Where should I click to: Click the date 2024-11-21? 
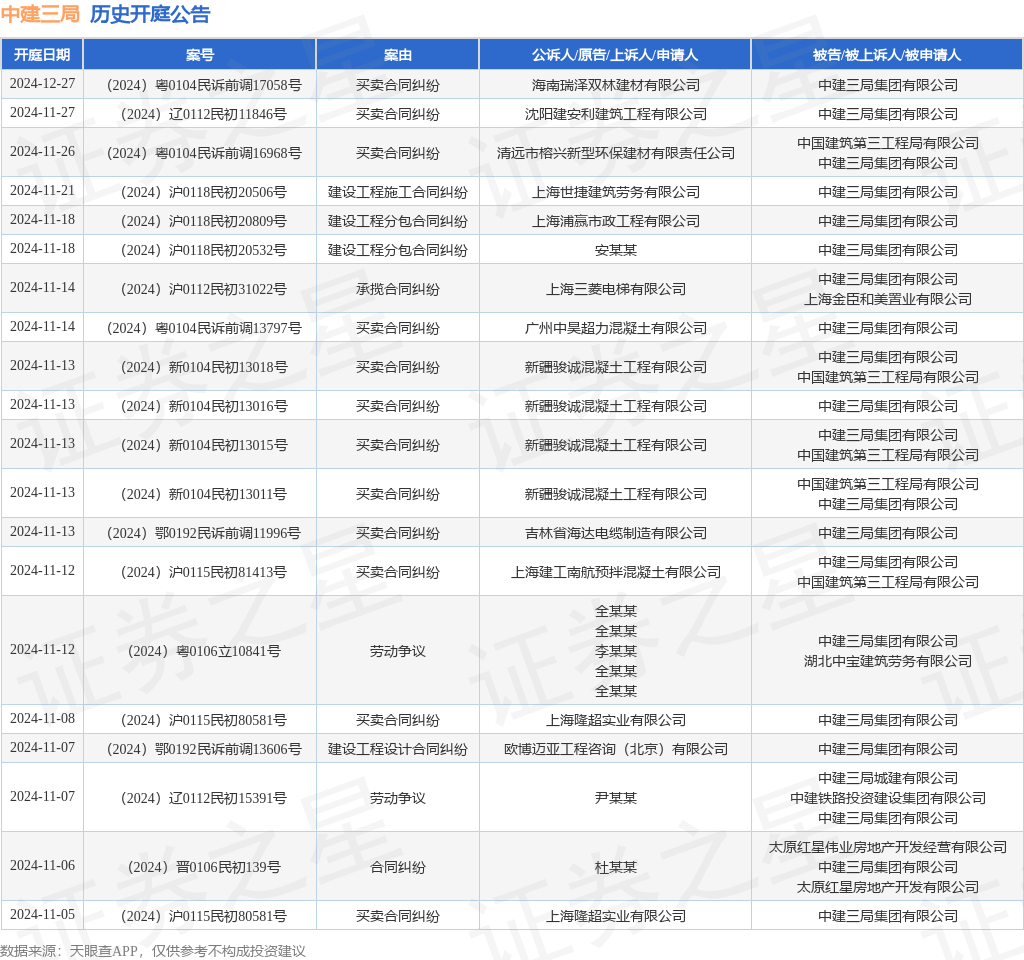coord(42,191)
